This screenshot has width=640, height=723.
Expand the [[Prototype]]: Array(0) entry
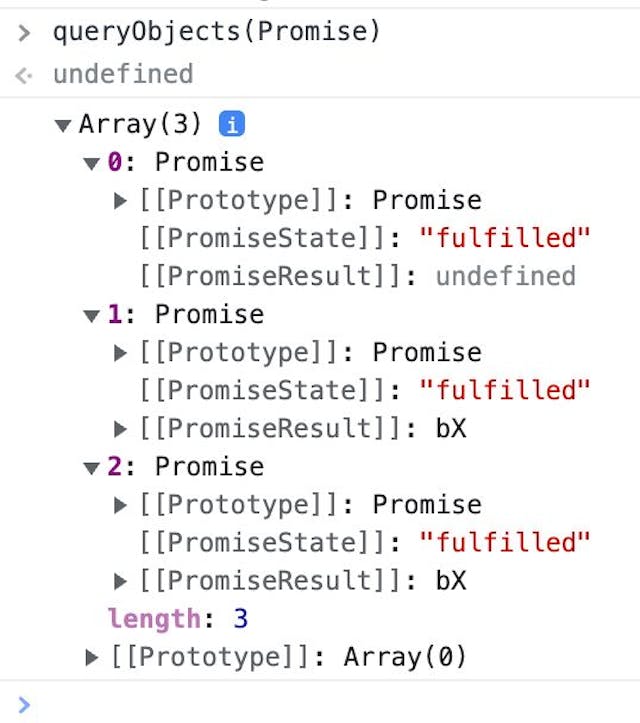pos(92,657)
